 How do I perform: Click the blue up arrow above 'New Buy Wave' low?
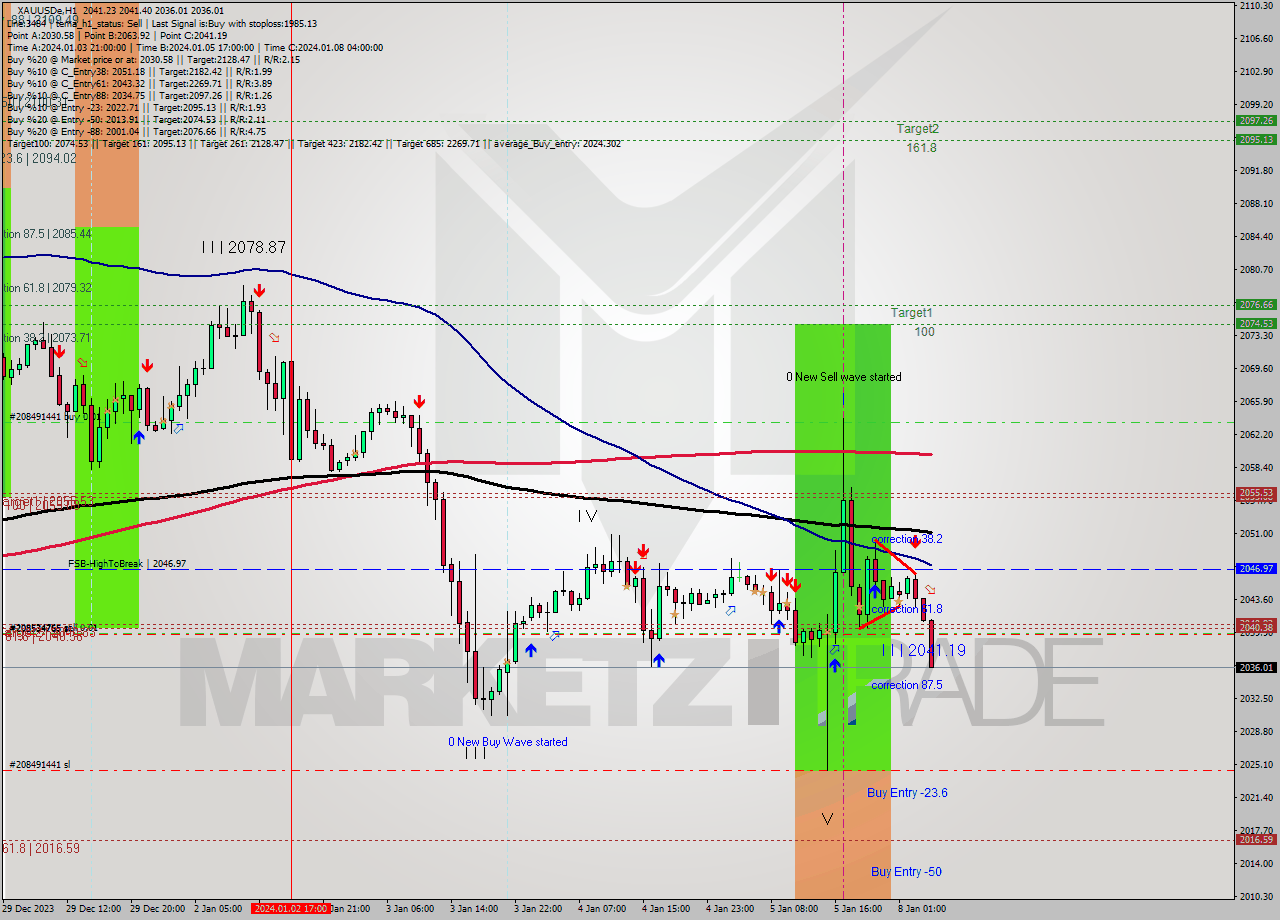point(530,650)
